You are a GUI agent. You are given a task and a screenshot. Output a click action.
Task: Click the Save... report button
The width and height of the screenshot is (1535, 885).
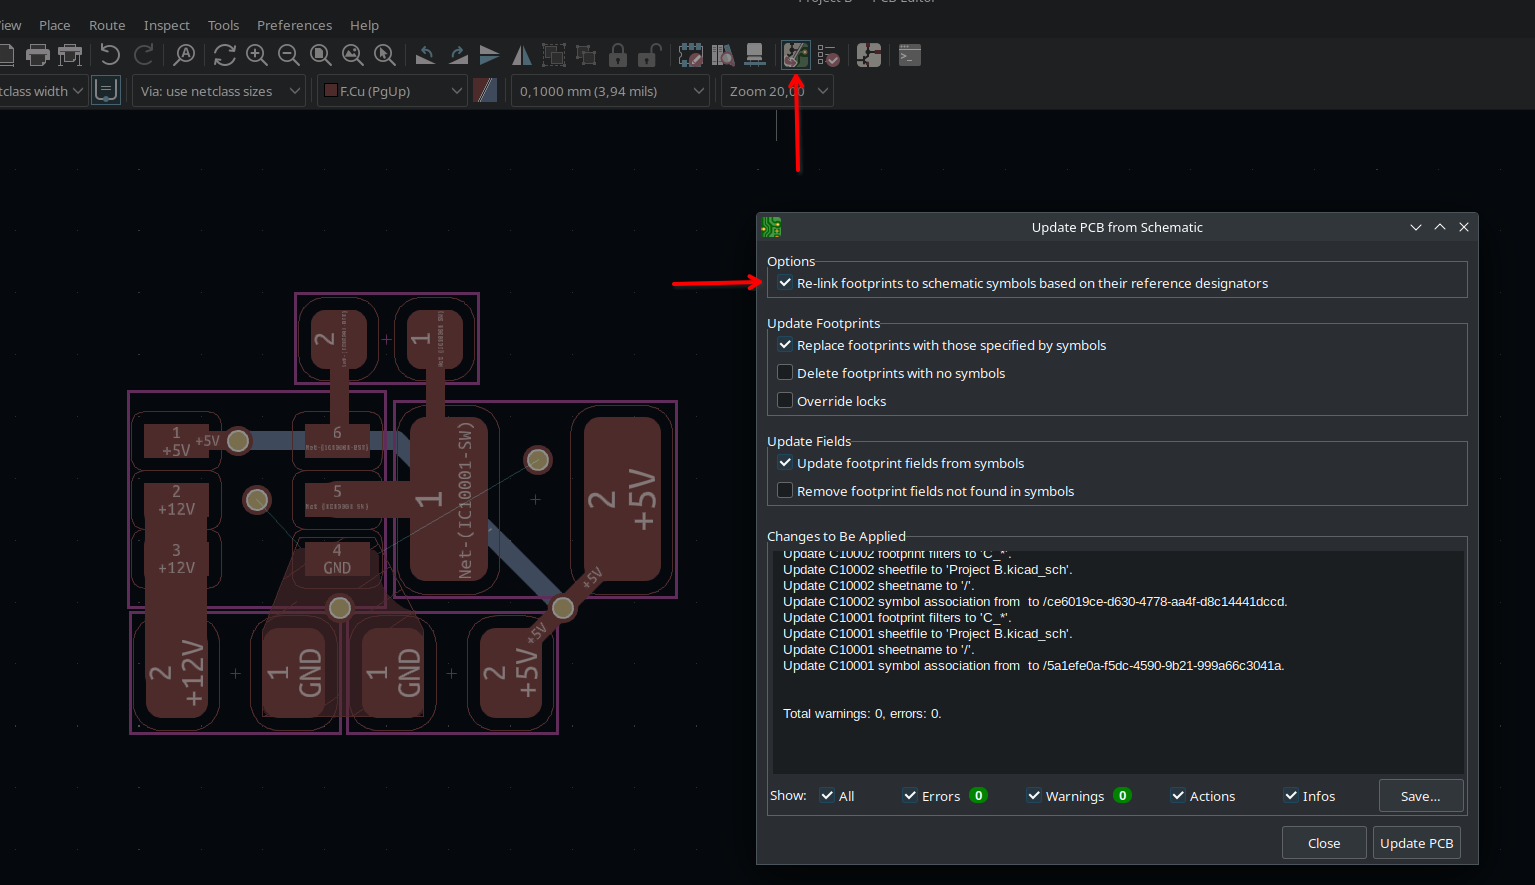pos(1420,796)
